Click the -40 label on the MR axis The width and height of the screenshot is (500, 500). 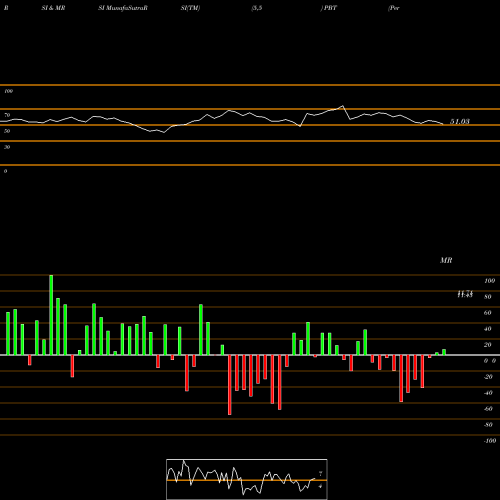pos(488,393)
